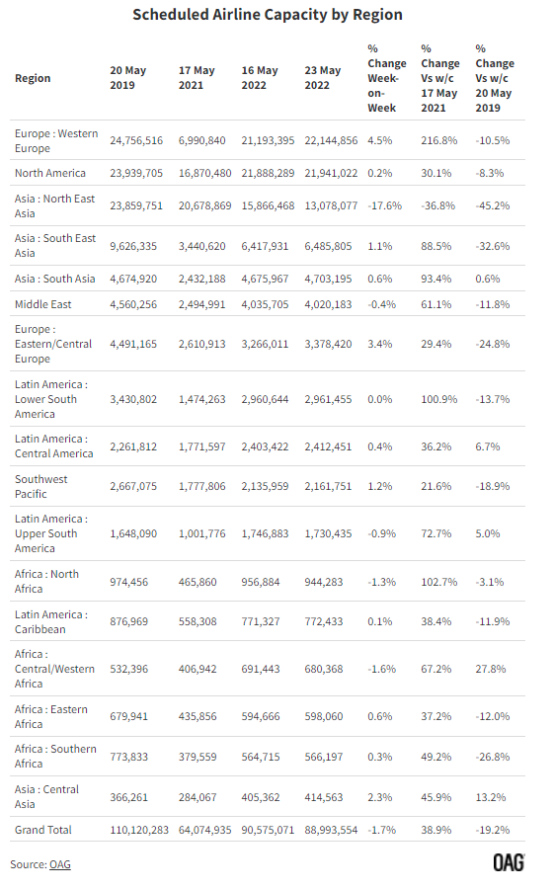Screen dimensions: 554x890
Task: Click the Scheduled Airline Capacity by Region title
Action: pyautogui.click(x=267, y=15)
